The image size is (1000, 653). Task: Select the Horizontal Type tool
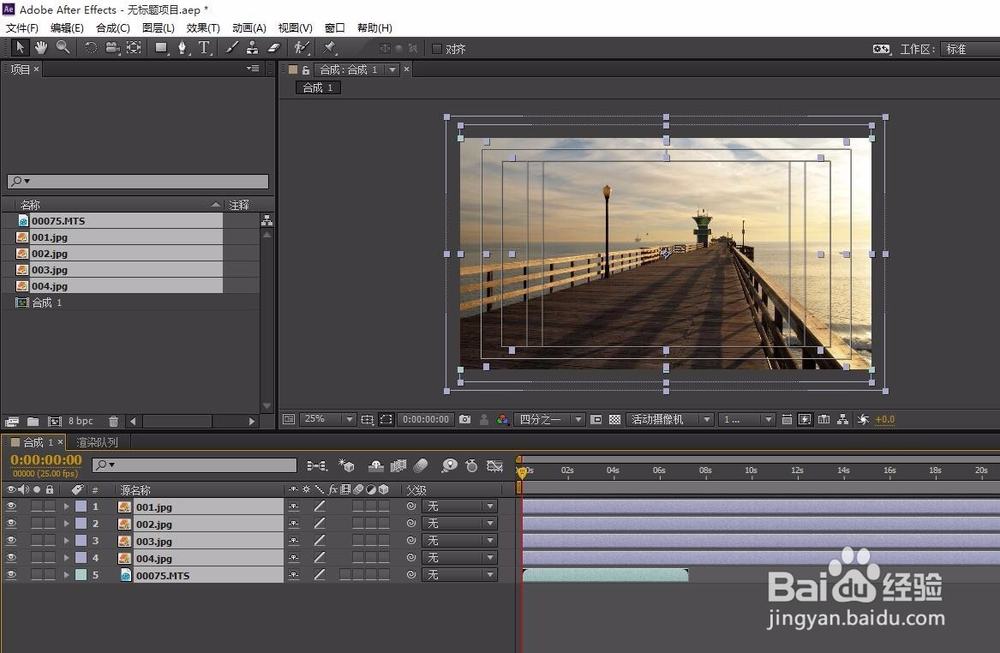[204, 48]
